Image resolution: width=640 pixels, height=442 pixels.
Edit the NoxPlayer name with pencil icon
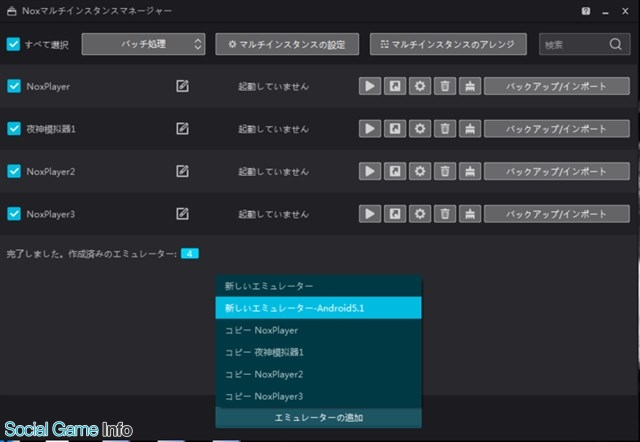click(x=182, y=86)
